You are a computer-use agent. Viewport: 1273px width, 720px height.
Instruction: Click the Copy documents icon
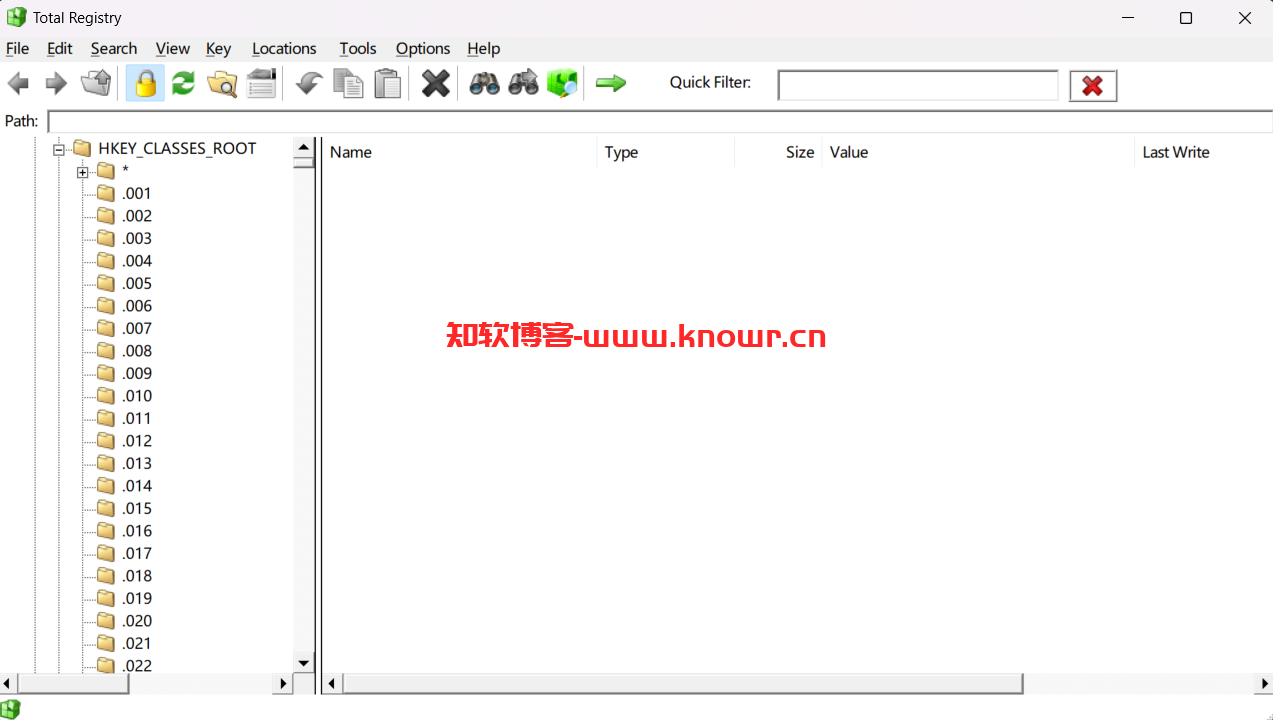point(348,83)
